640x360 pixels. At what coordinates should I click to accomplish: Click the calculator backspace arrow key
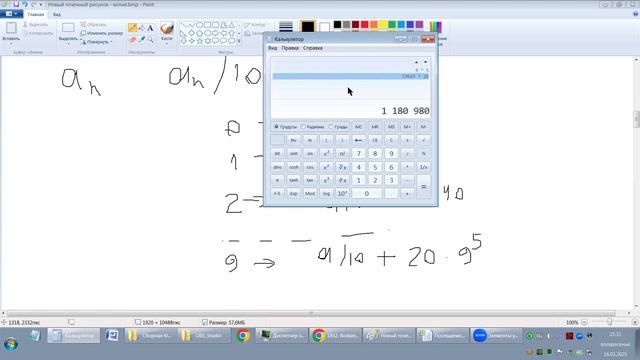358,140
